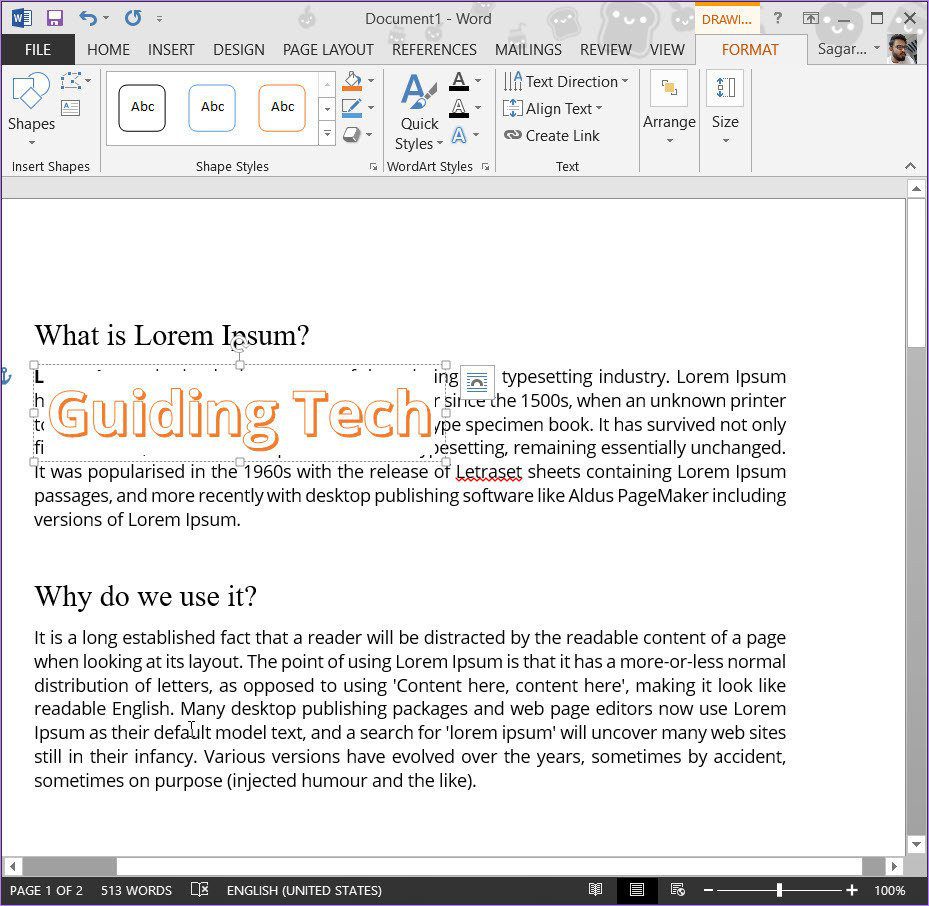Click the Shape Fill paint bucket icon
The image size is (929, 906).
[x=352, y=81]
